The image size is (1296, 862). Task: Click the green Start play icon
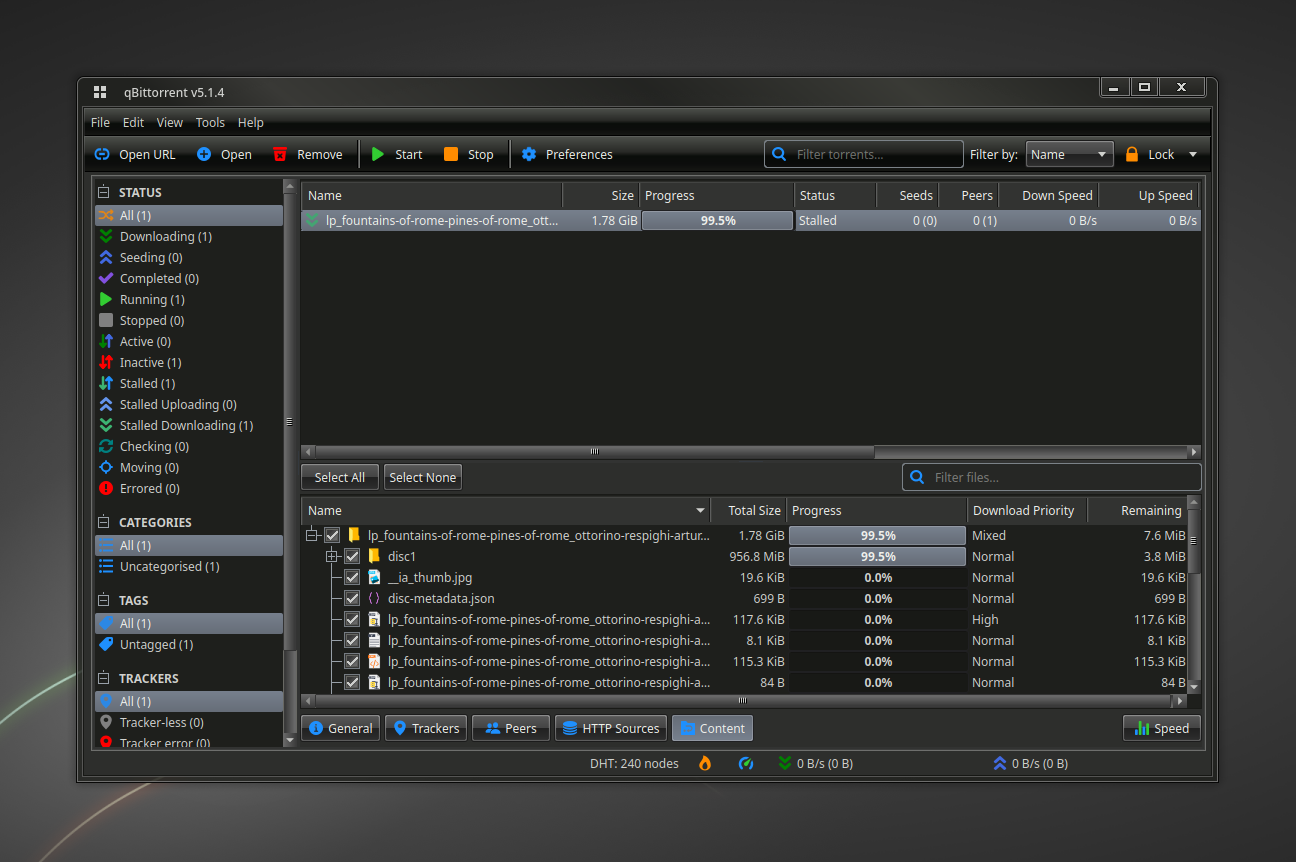378,154
